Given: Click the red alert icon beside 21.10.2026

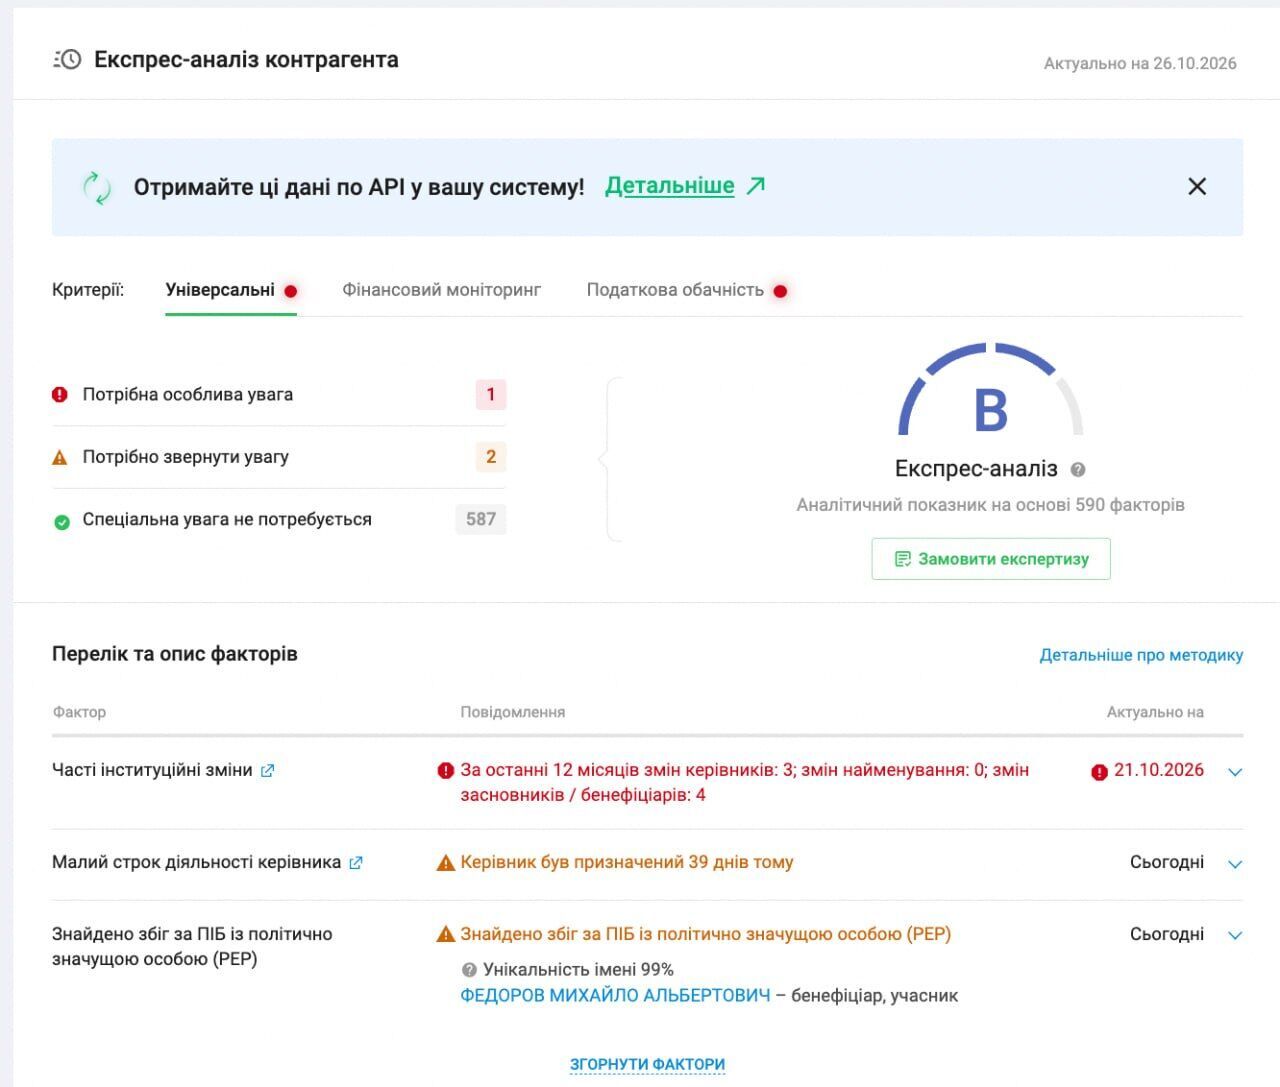Looking at the screenshot, I should 1099,772.
